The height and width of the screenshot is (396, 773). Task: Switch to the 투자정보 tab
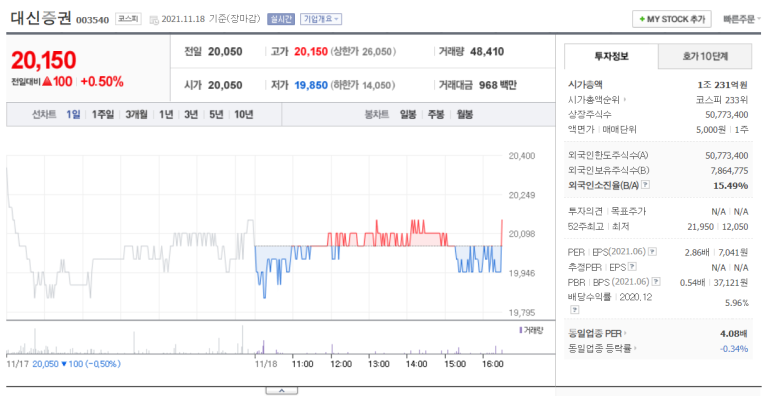coord(611,56)
